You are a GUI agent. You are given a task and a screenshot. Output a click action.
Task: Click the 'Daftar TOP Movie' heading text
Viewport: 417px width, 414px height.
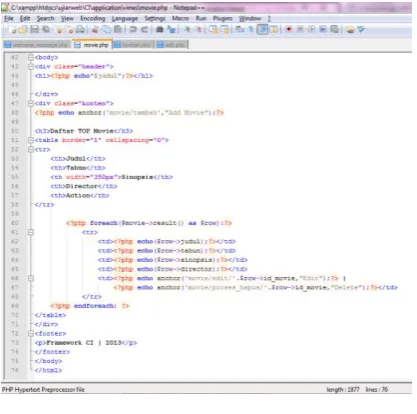[82, 131]
